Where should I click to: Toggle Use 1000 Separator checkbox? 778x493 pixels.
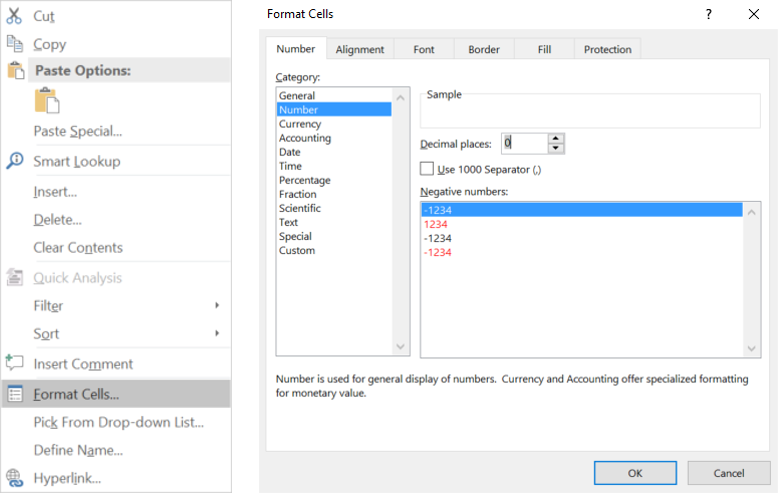click(x=427, y=169)
